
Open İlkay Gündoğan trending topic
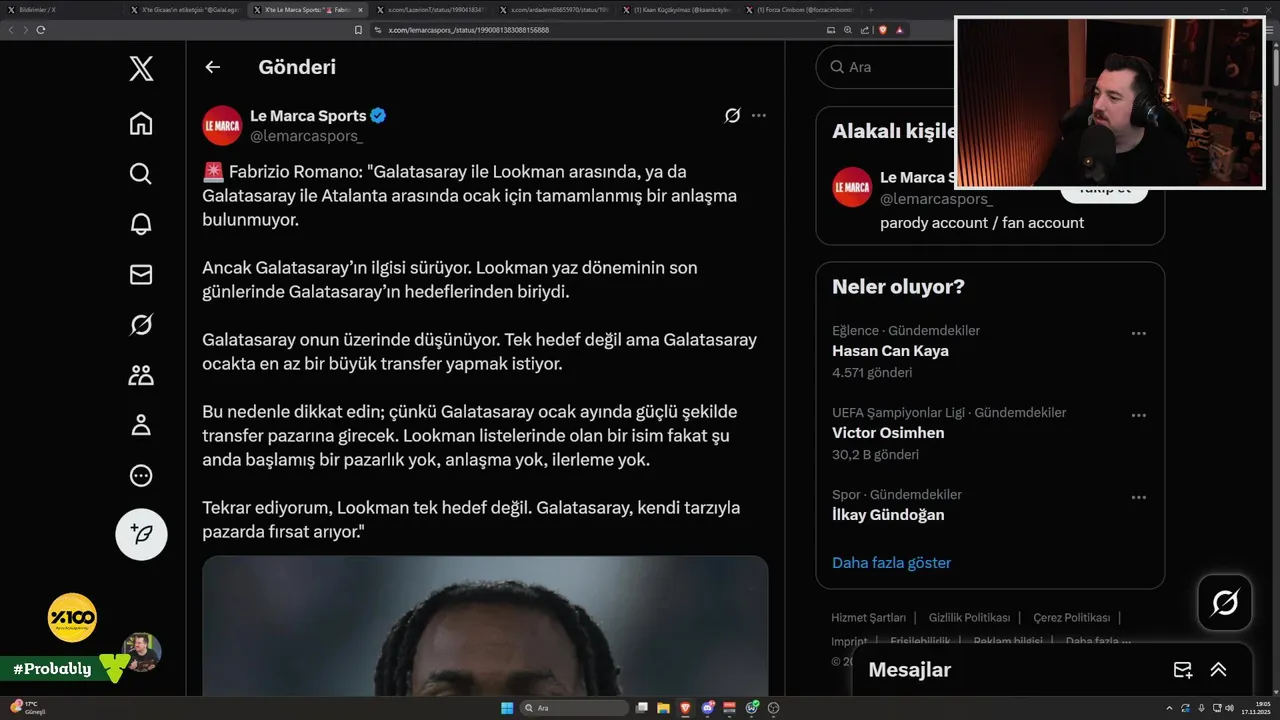tap(888, 515)
